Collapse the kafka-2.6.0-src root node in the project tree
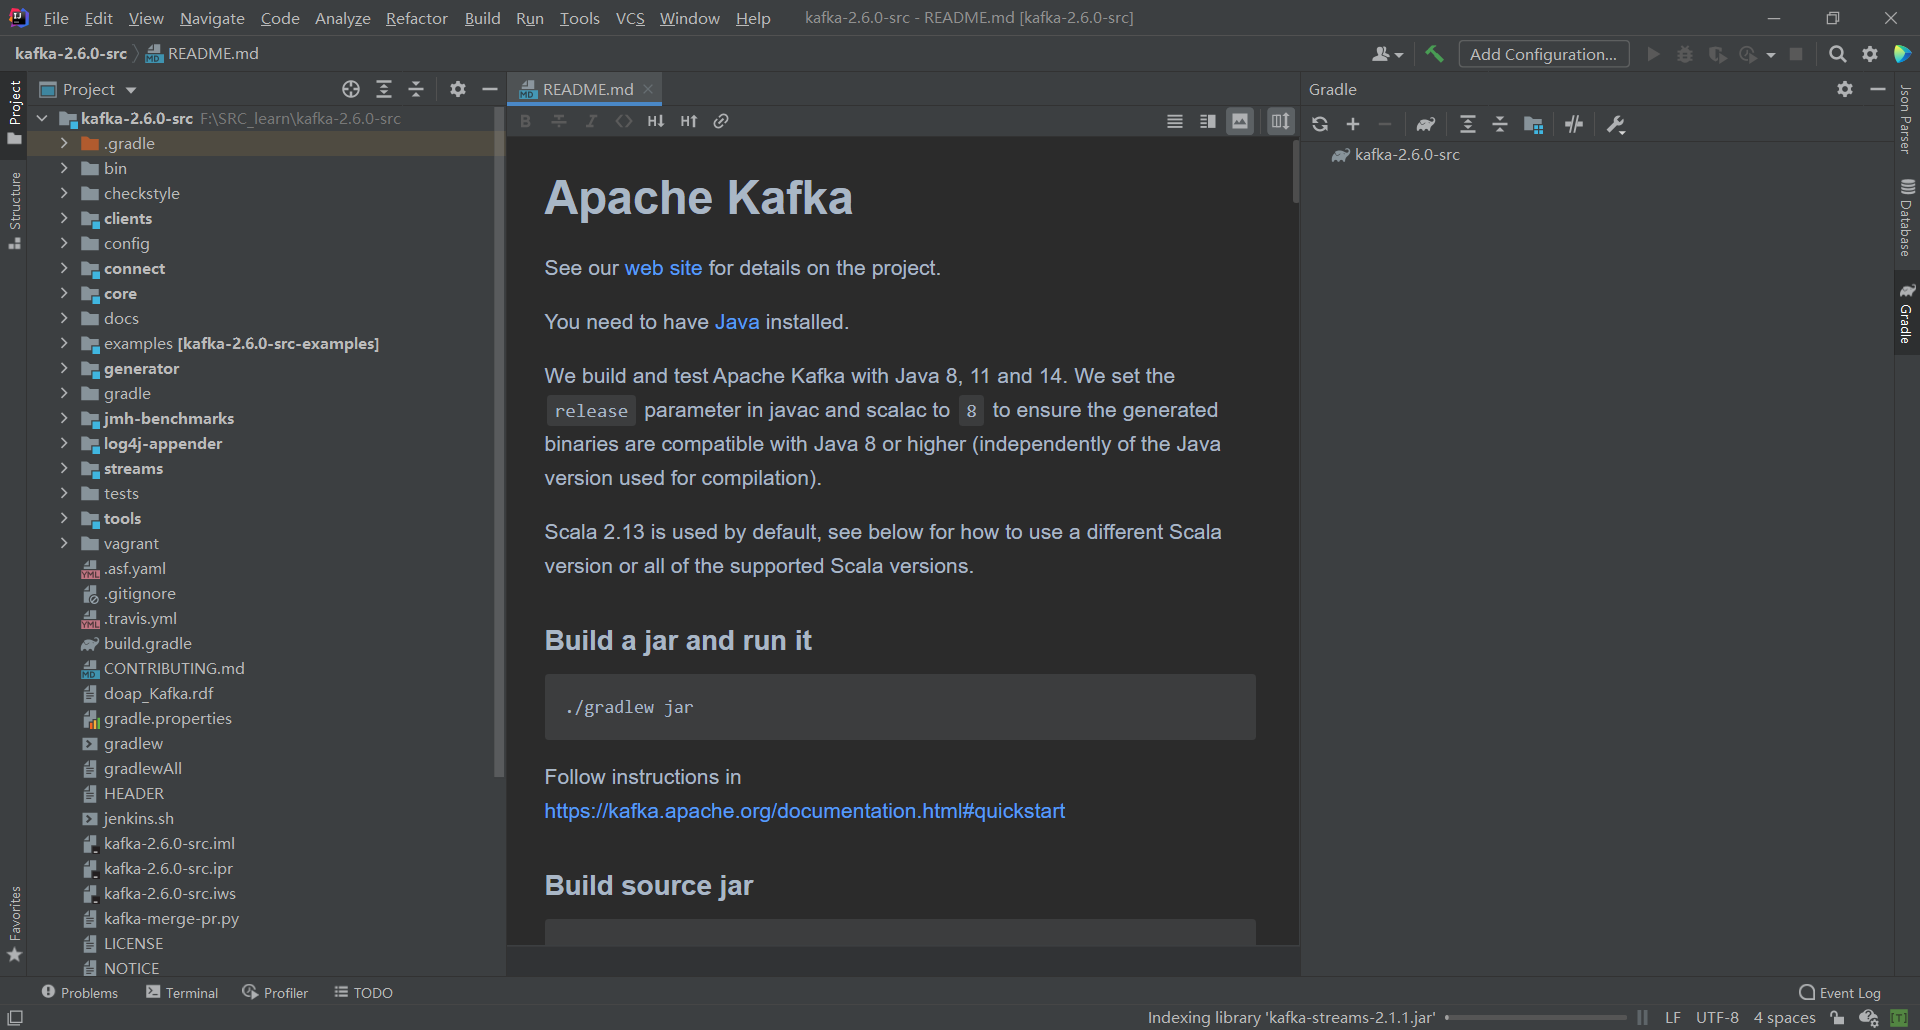Viewport: 1920px width, 1030px height. pyautogui.click(x=42, y=118)
